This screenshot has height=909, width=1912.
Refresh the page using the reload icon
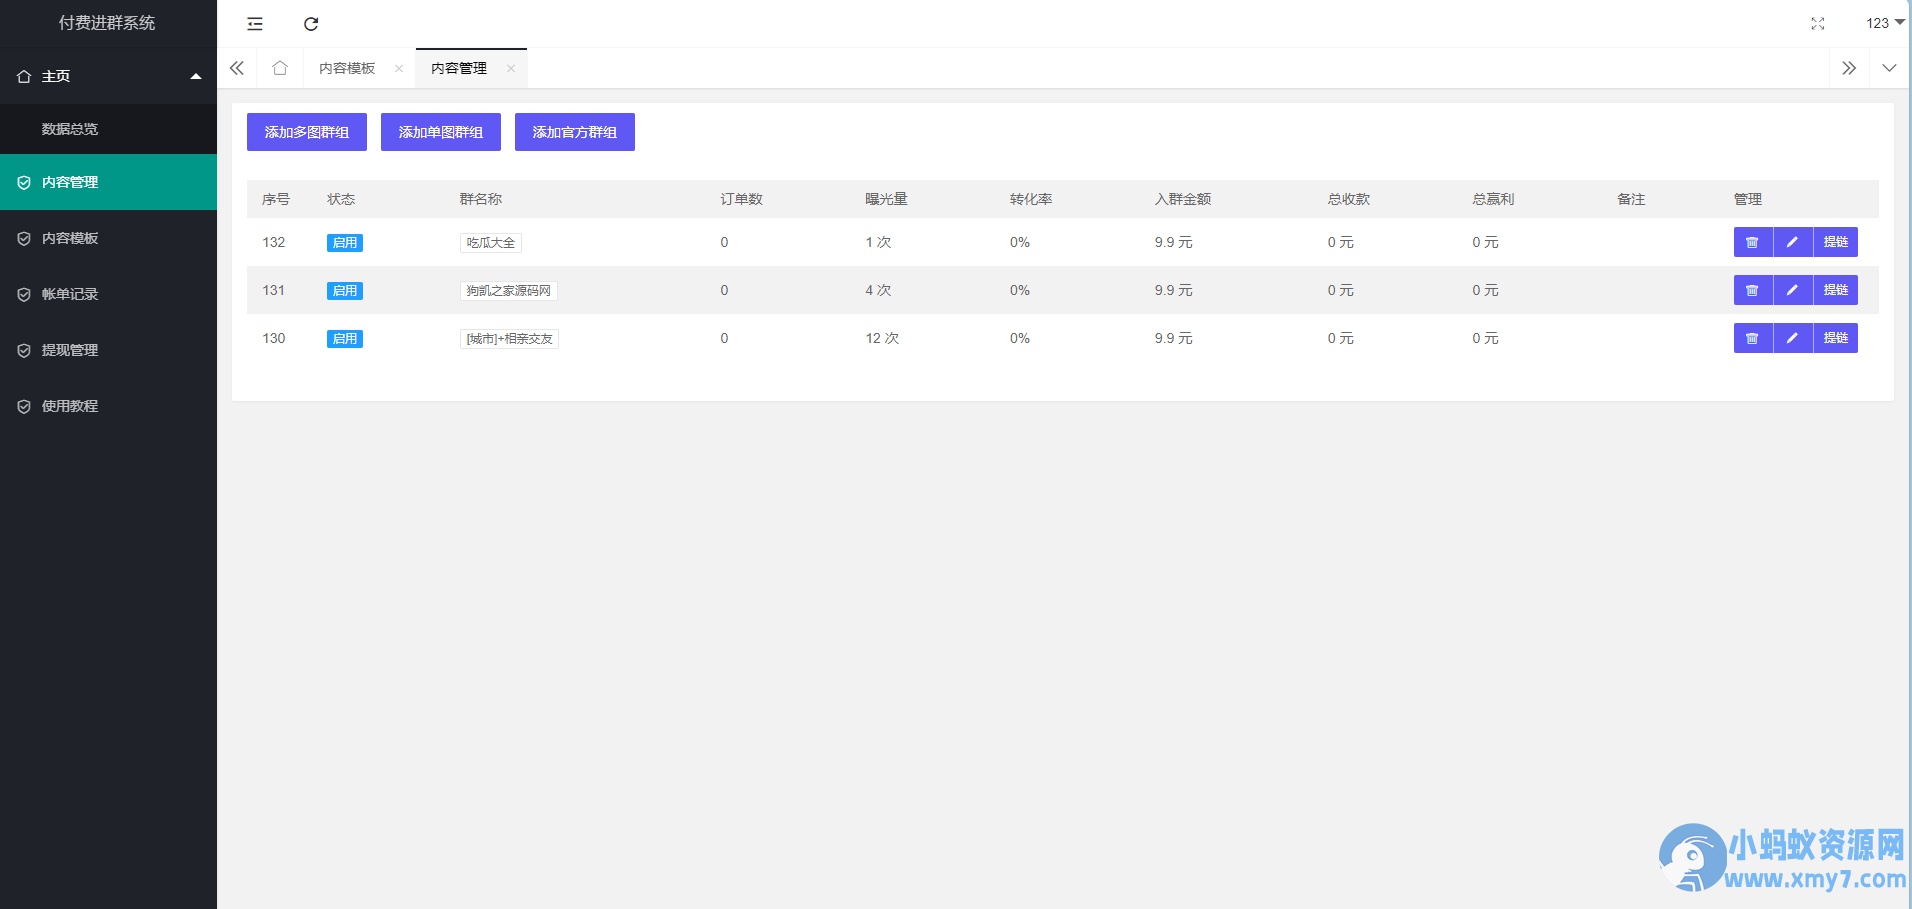click(x=311, y=24)
